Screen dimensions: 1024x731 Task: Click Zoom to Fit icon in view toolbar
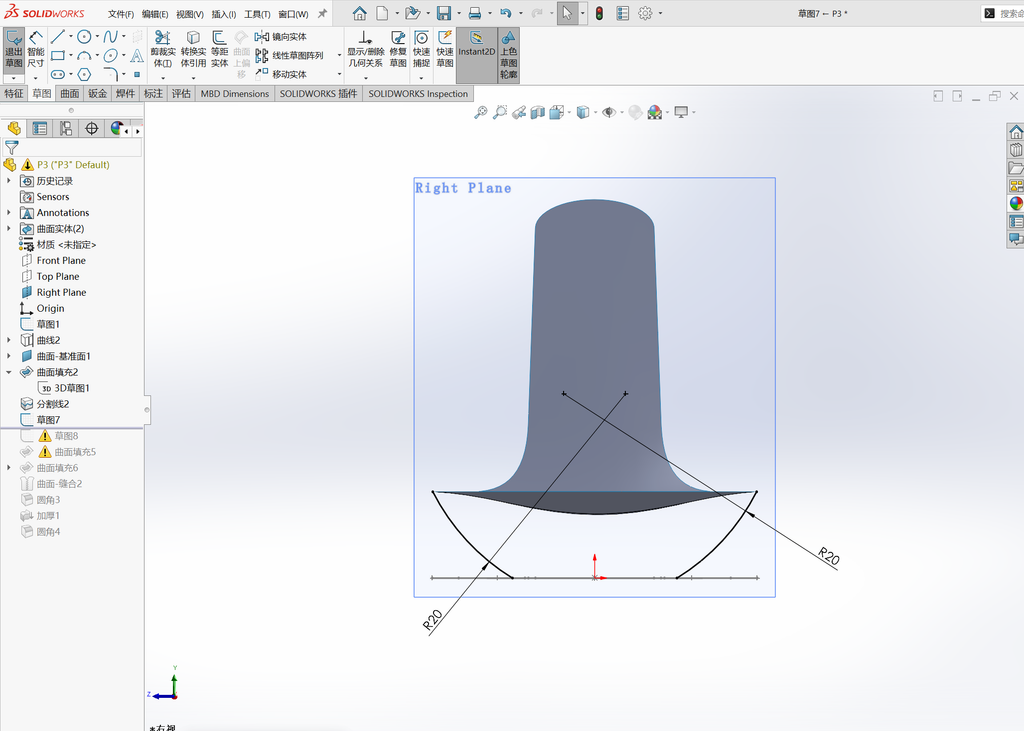pos(481,112)
